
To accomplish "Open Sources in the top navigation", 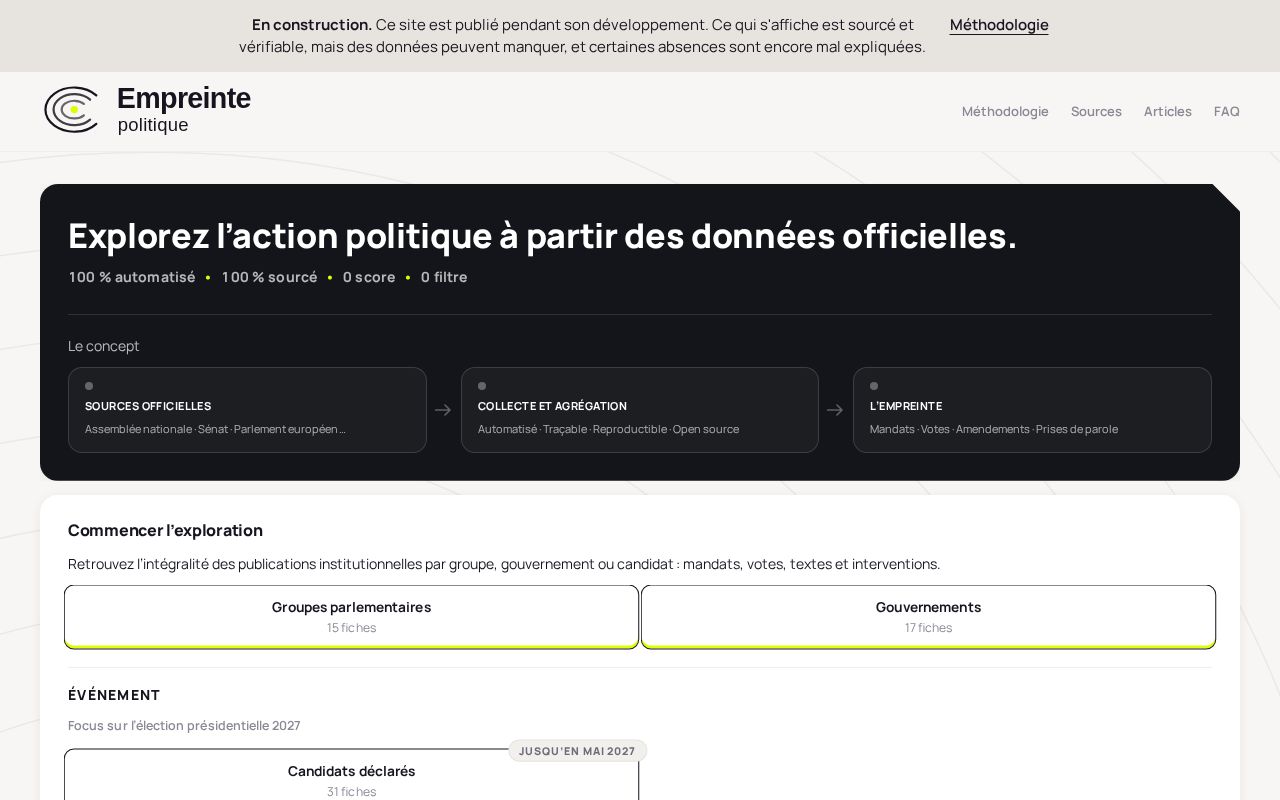I will [x=1096, y=111].
